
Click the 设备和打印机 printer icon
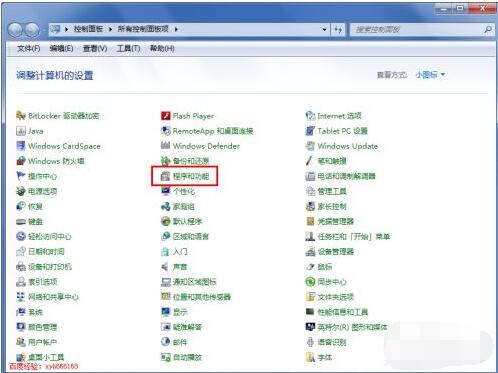[x=21, y=267]
